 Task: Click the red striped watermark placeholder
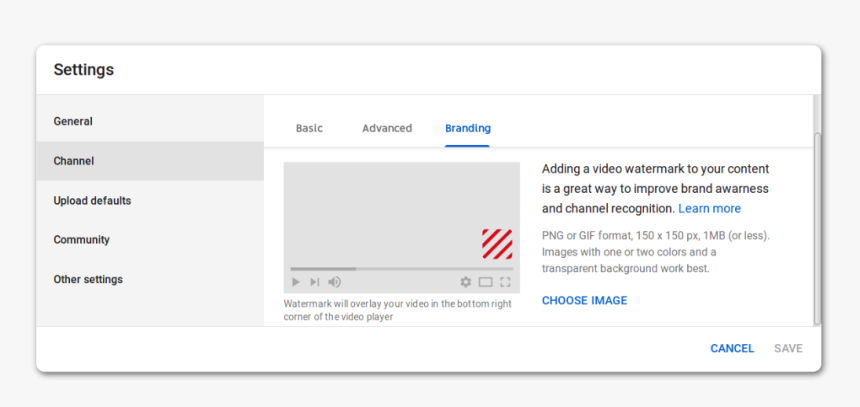point(497,244)
